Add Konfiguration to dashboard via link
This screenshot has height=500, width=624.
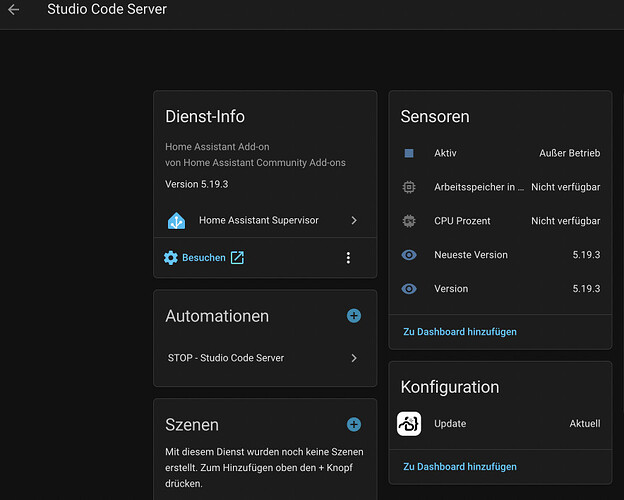tap(460, 467)
